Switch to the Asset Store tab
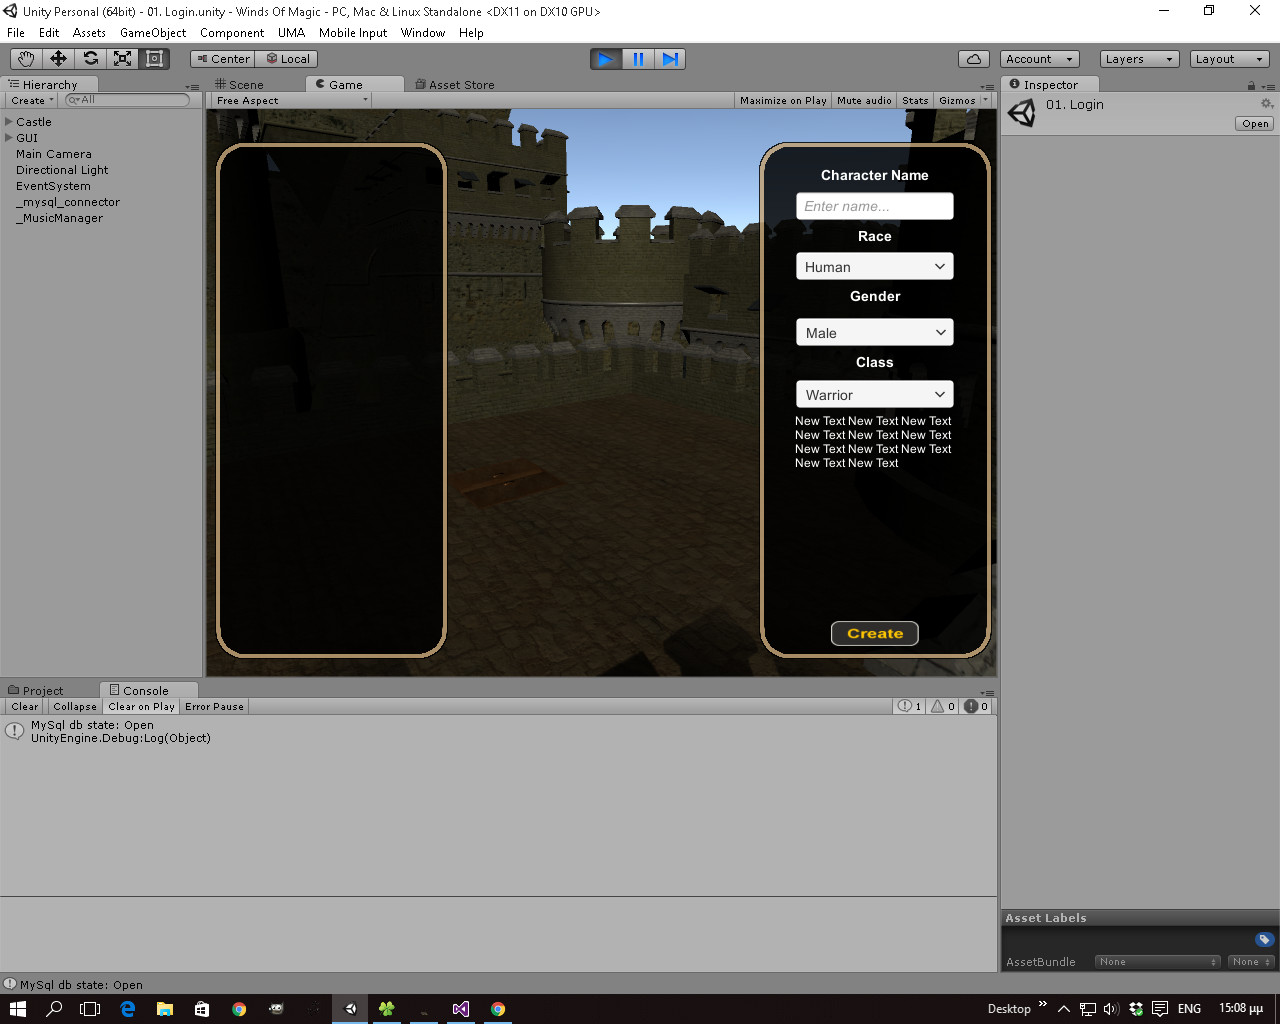Viewport: 1280px width, 1024px height. [x=455, y=85]
